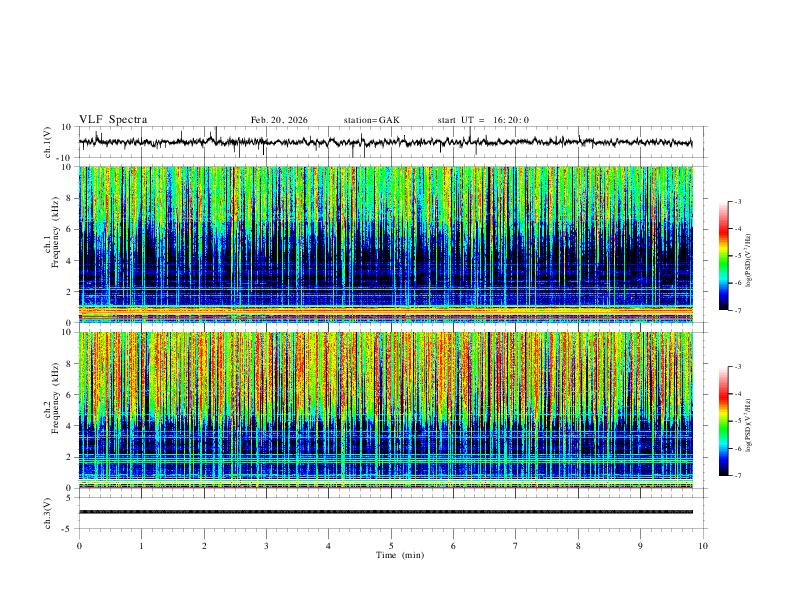Click the ch.1 "Frequency (kHz)" axis label
The width and height of the screenshot is (792, 612).
click(x=55, y=232)
